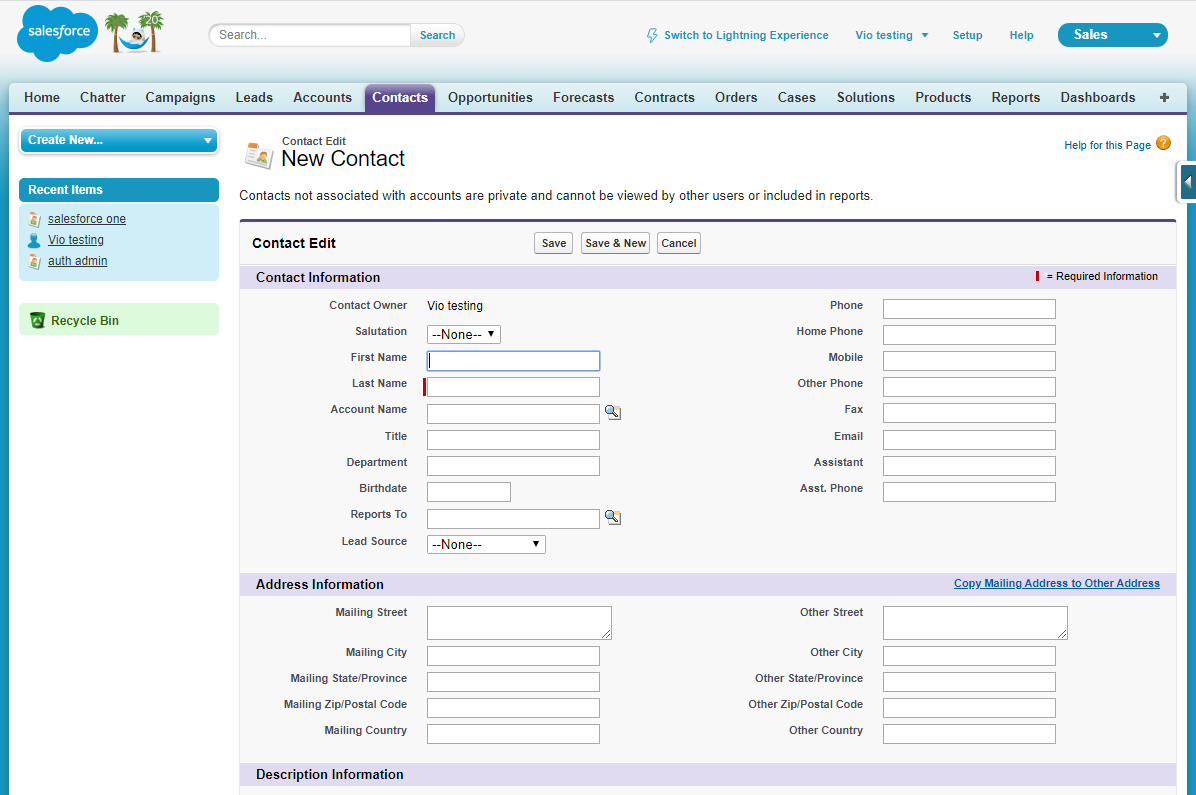Switch to the Chatter tab
This screenshot has width=1196, height=795.
click(103, 98)
